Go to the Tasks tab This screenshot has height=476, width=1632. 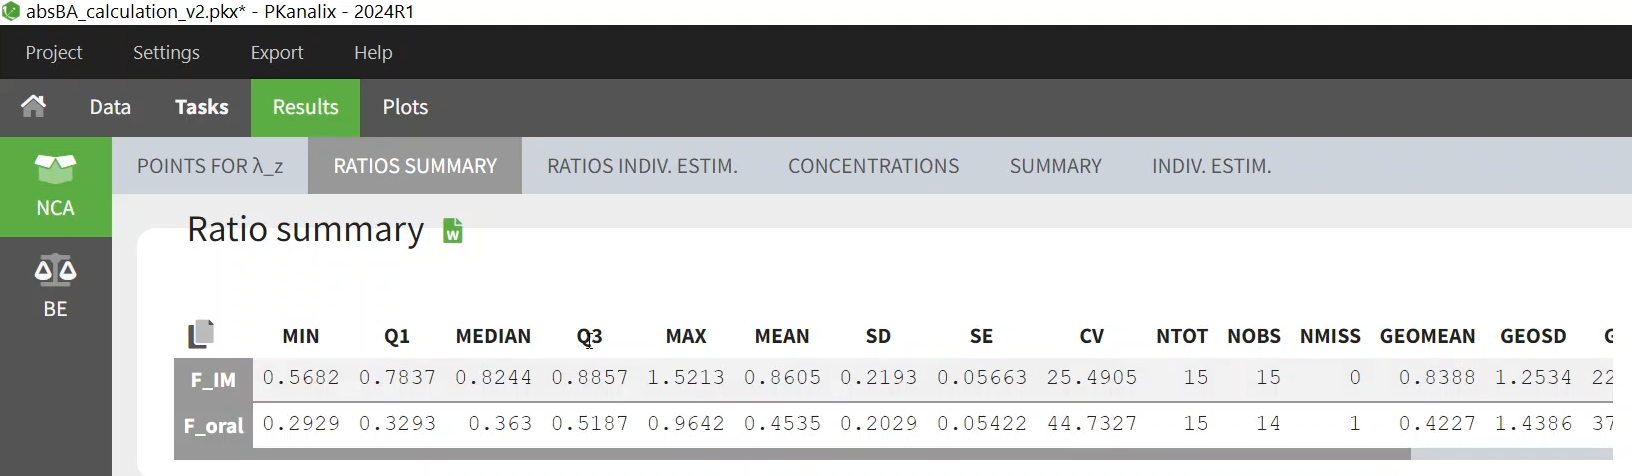(x=201, y=107)
